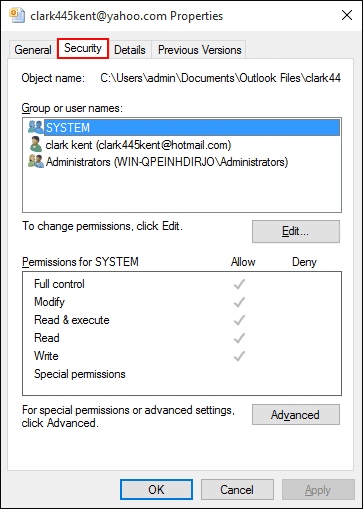The width and height of the screenshot is (363, 509).
Task: Click the Outlook file icon in title bar
Action: [x=16, y=15]
